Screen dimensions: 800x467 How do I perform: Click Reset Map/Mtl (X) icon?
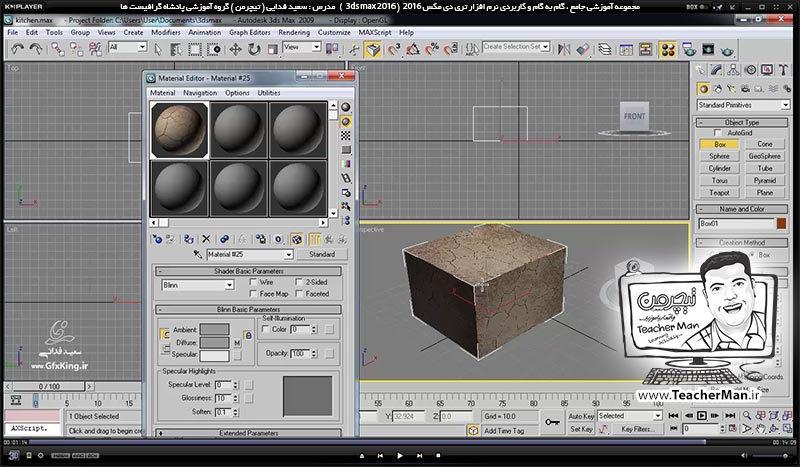[x=206, y=239]
